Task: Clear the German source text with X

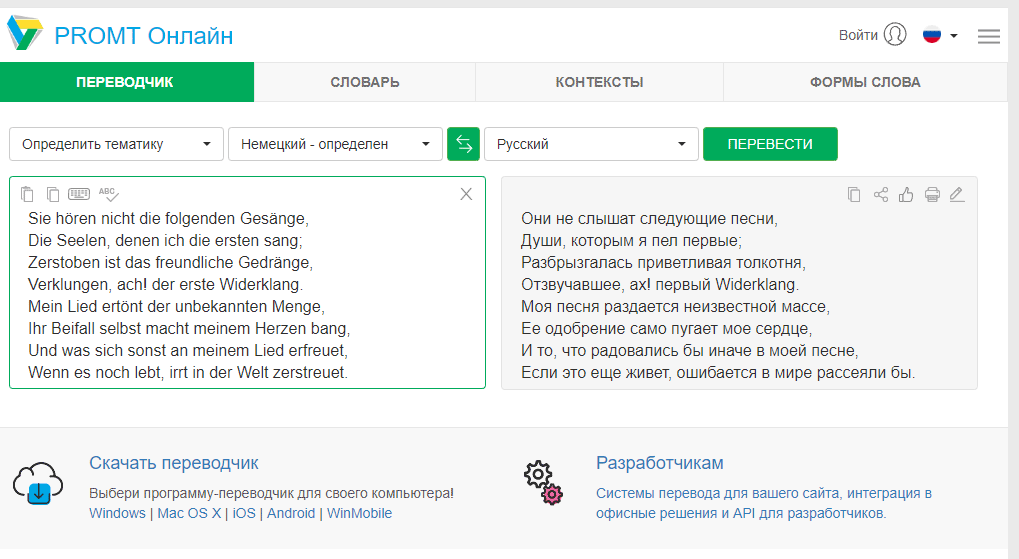Action: tap(466, 194)
